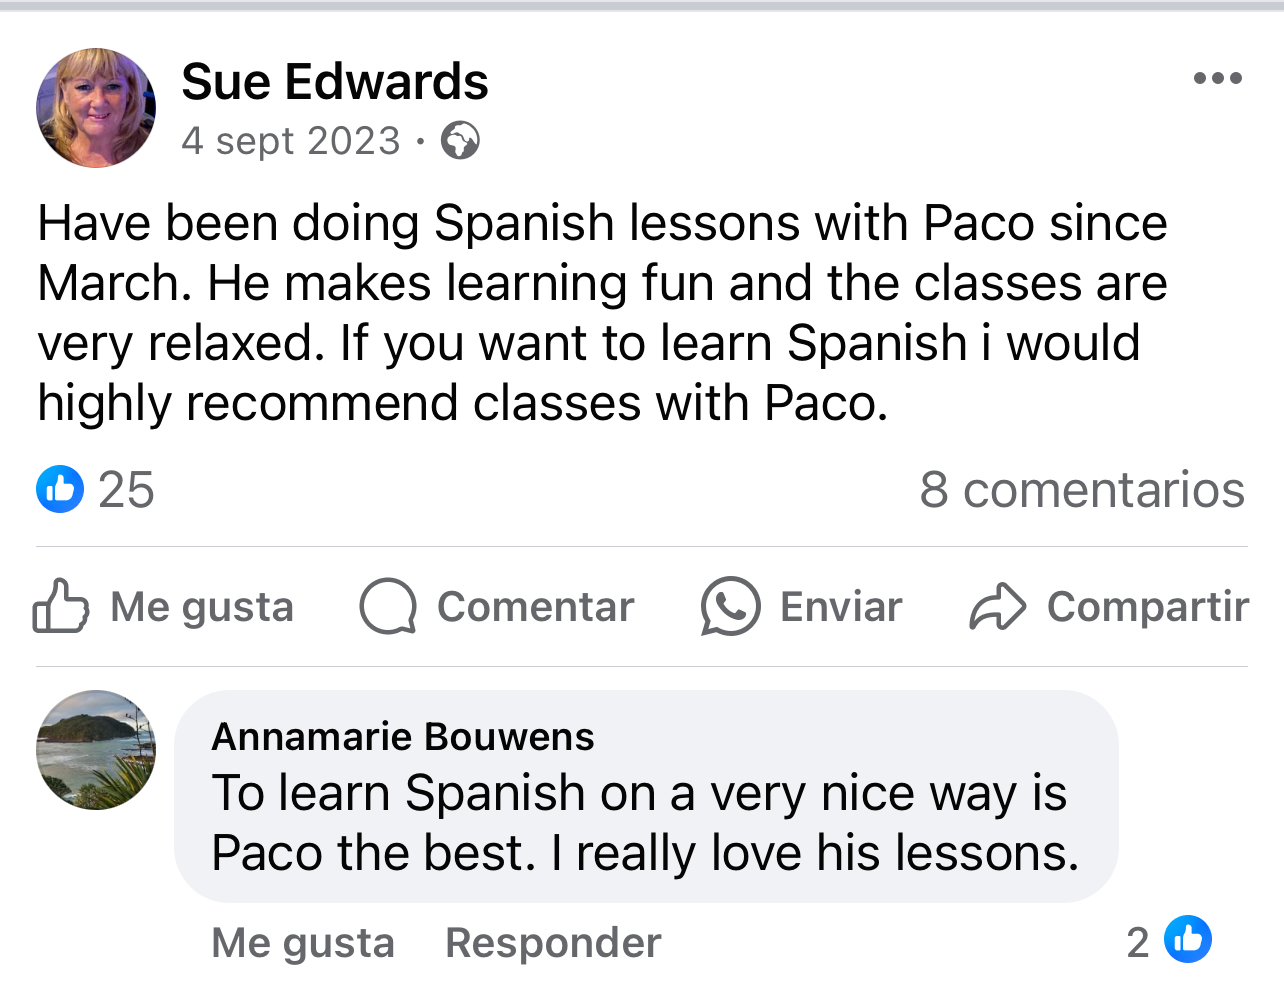Visit Sue Edwards' profile via her name
Screen dimensions: 1284x984
(335, 82)
